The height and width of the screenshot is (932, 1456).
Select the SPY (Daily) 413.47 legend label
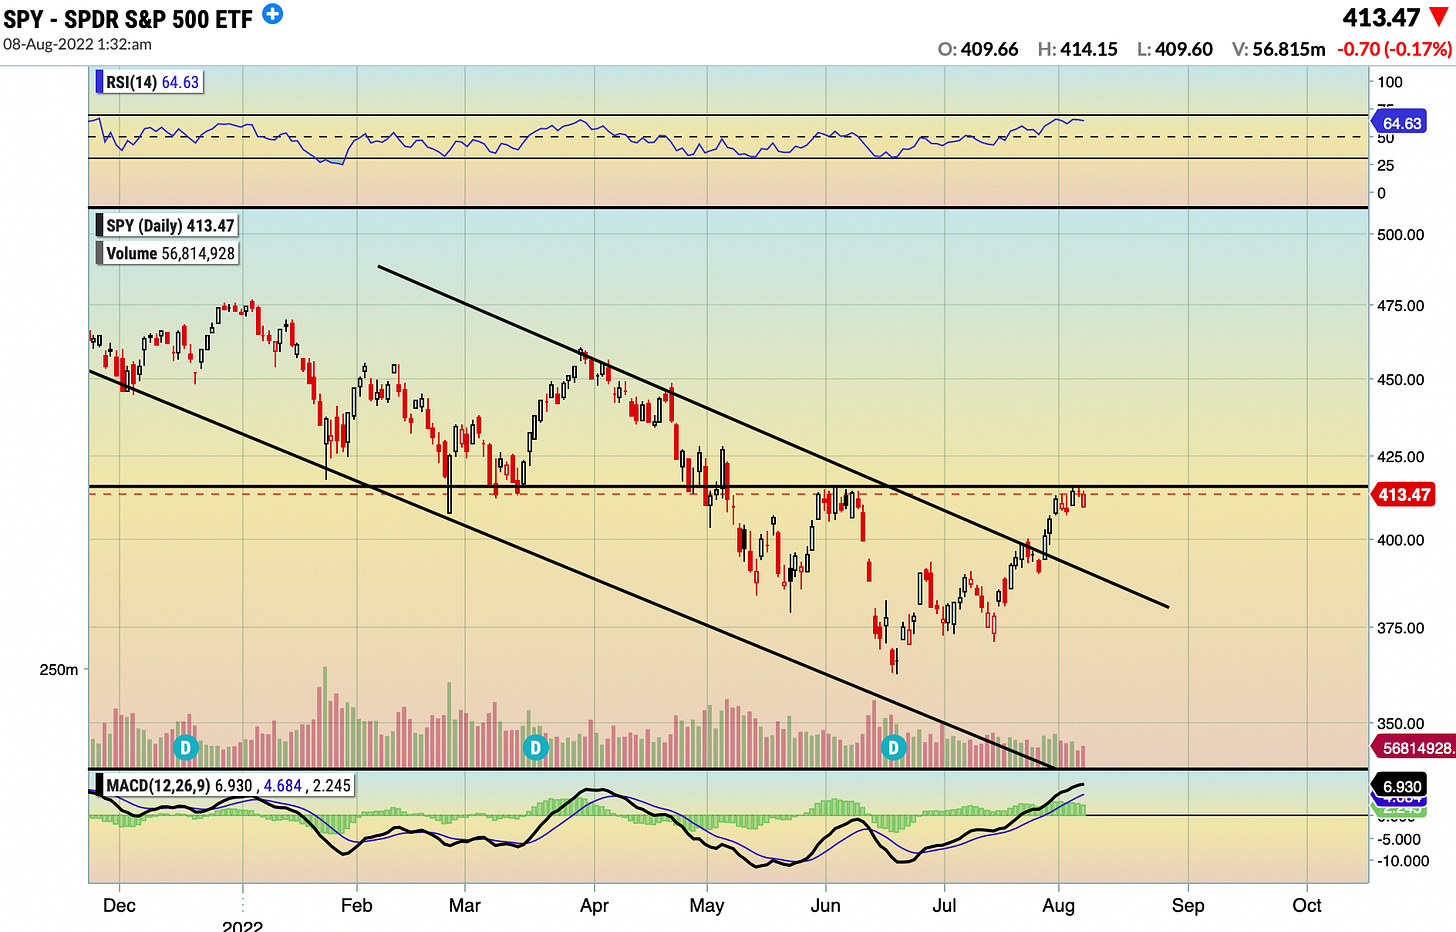[x=167, y=226]
